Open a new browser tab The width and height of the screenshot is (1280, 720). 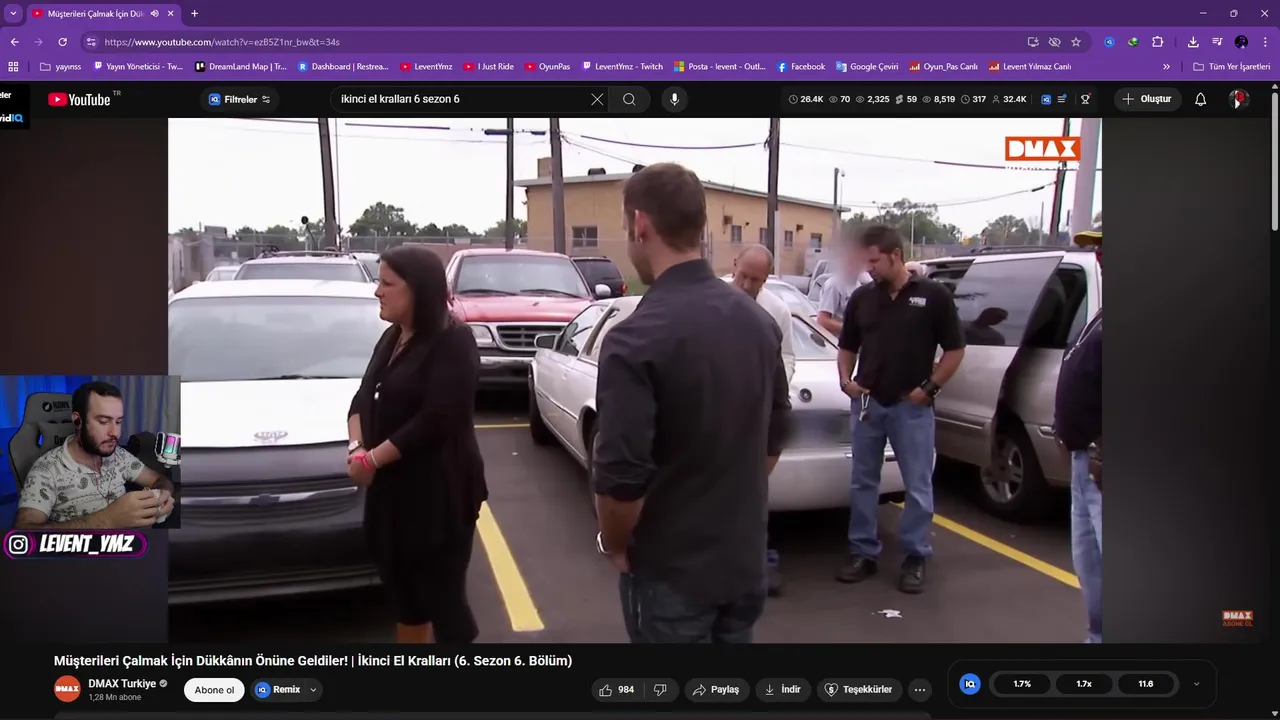point(194,13)
